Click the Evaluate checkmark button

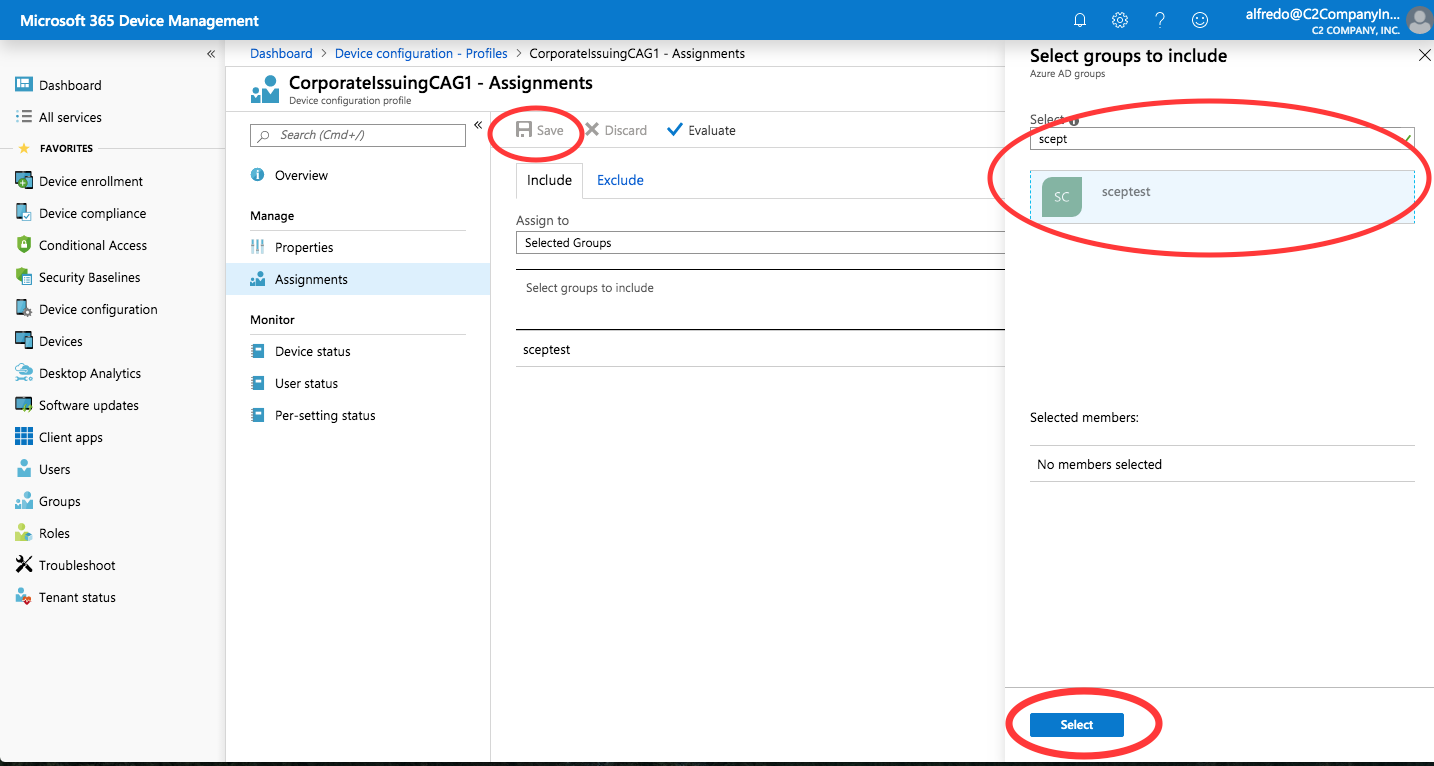(x=701, y=130)
